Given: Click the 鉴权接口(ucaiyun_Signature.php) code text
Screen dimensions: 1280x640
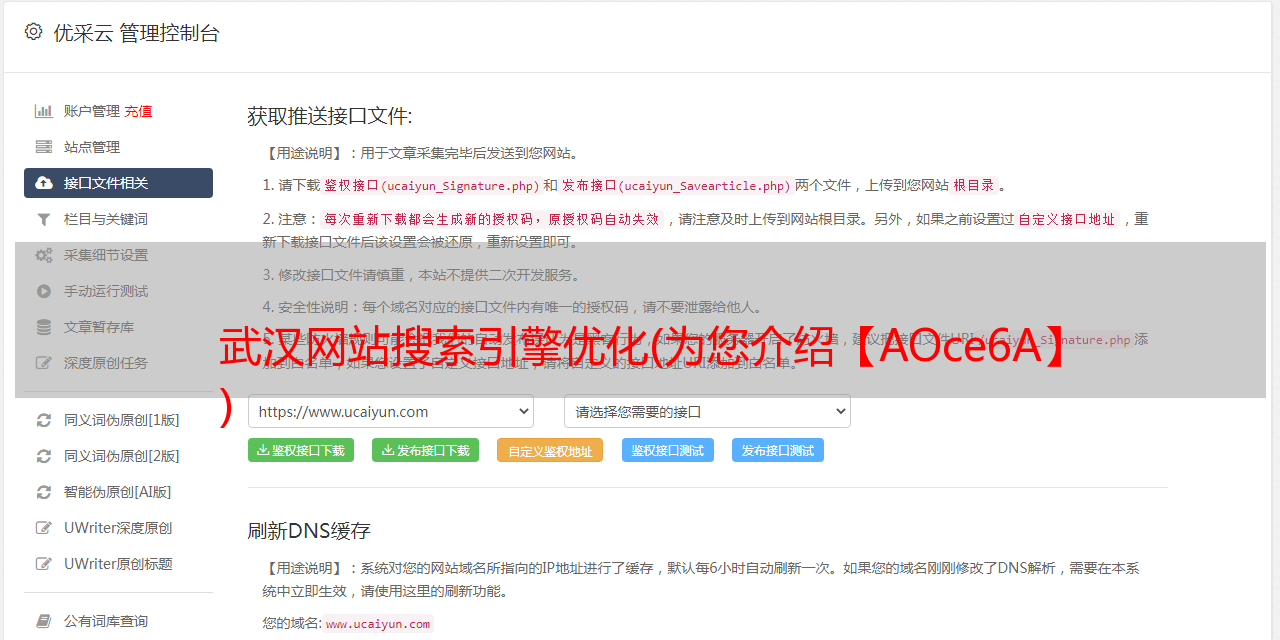Looking at the screenshot, I should [432, 185].
